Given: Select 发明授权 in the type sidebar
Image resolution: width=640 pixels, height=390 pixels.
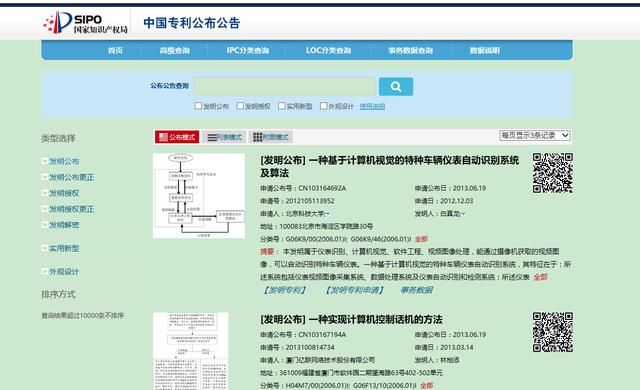Looking at the screenshot, I should click(64, 193).
